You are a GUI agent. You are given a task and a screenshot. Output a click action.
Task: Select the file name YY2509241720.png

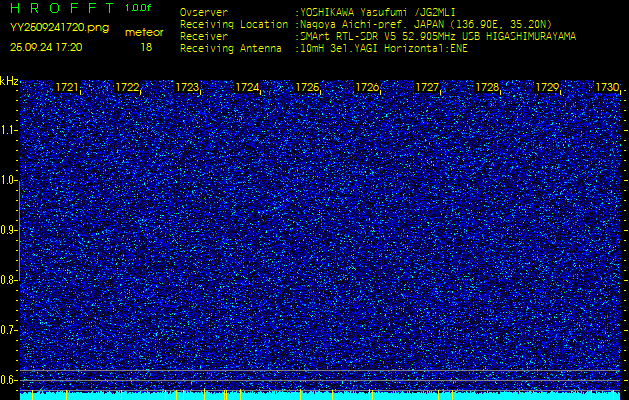click(x=59, y=28)
